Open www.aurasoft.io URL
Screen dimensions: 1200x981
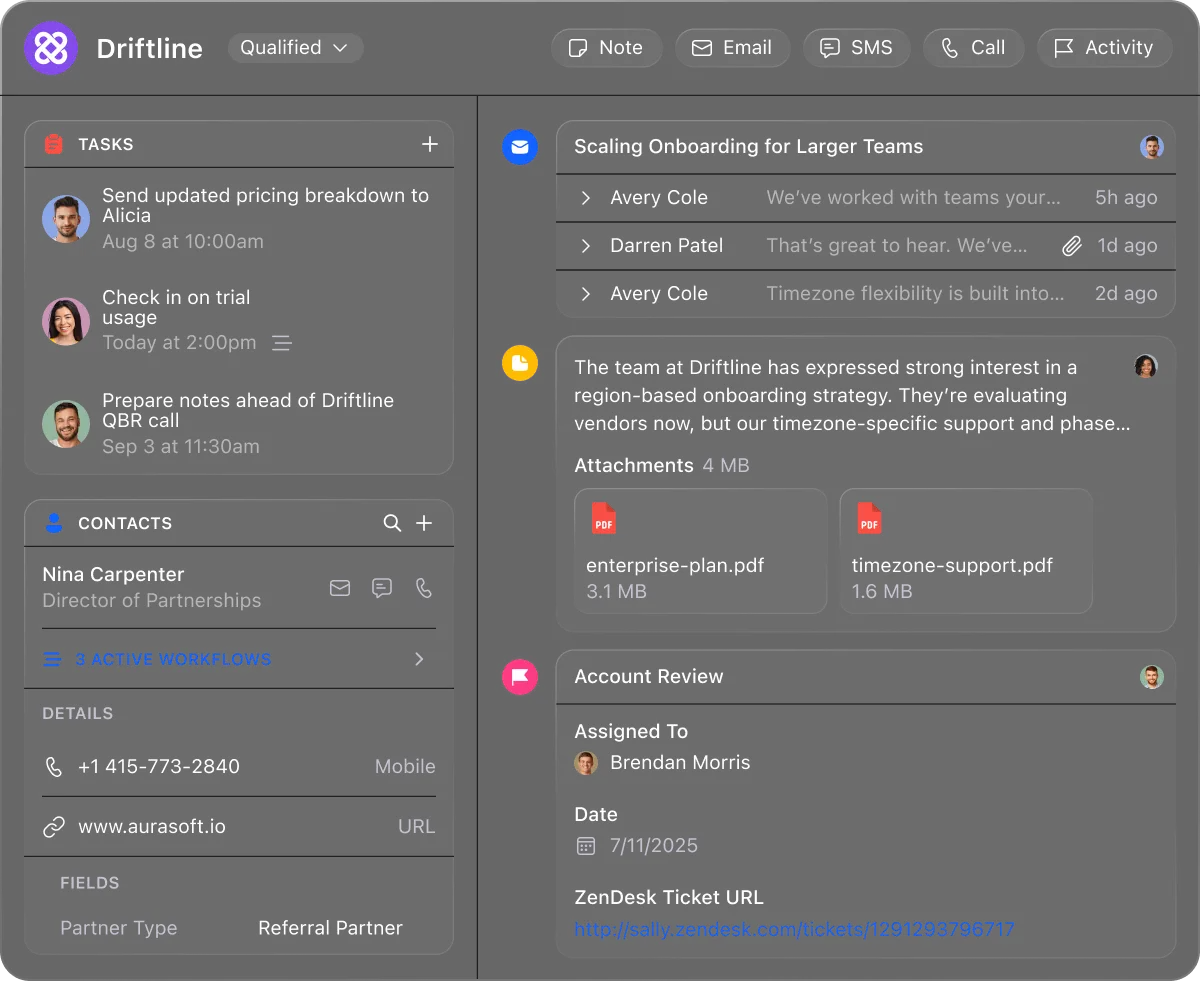(152, 827)
